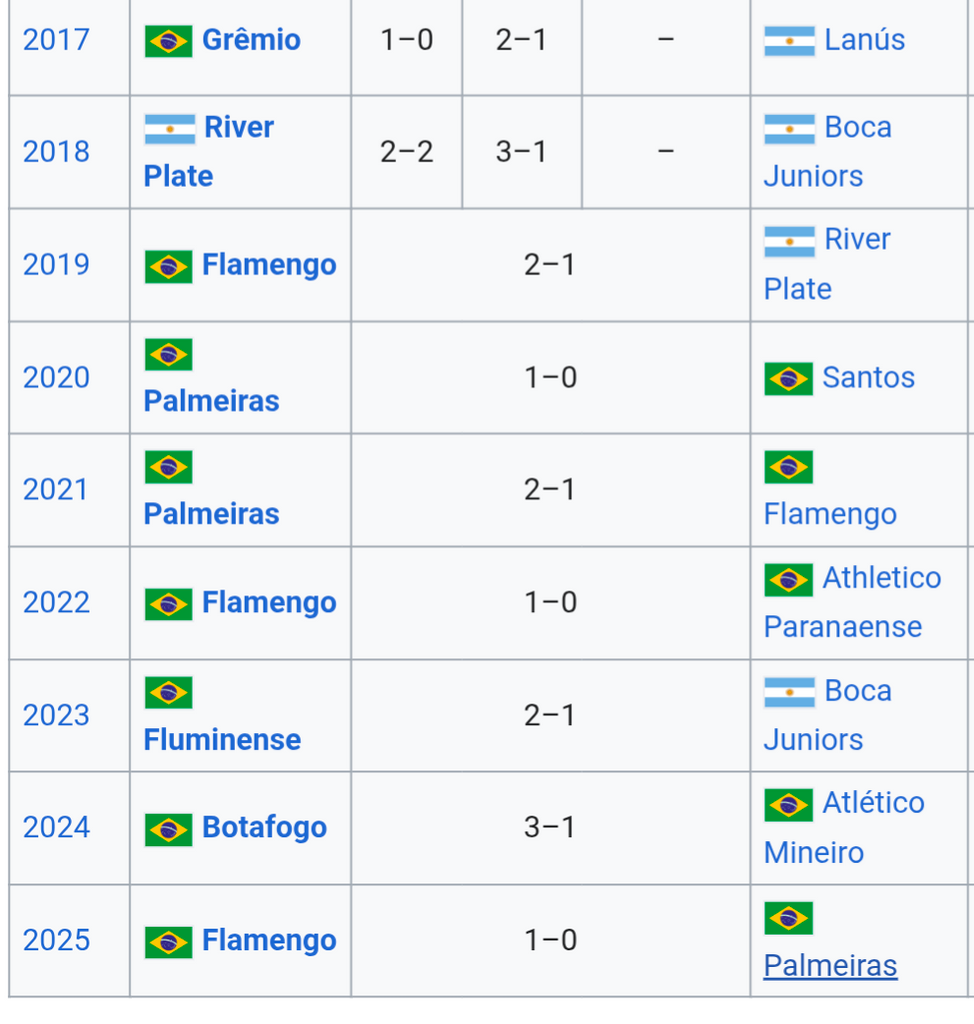974x1024 pixels.
Task: Click the Brazil flag next to Botafogo
Action: pos(168,829)
